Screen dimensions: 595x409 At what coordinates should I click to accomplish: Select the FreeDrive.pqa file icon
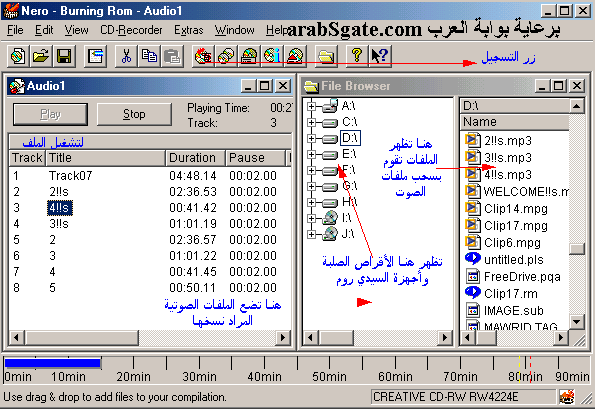click(x=472, y=277)
